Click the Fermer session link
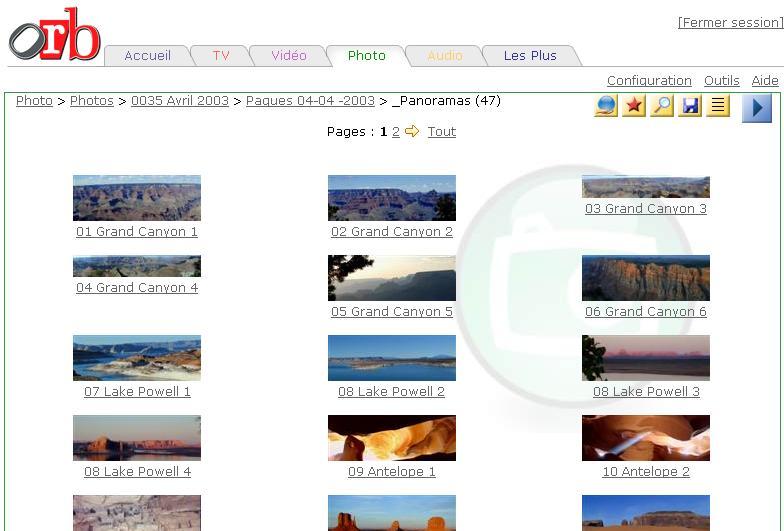Screen dimensions: 784x531 (730, 22)
